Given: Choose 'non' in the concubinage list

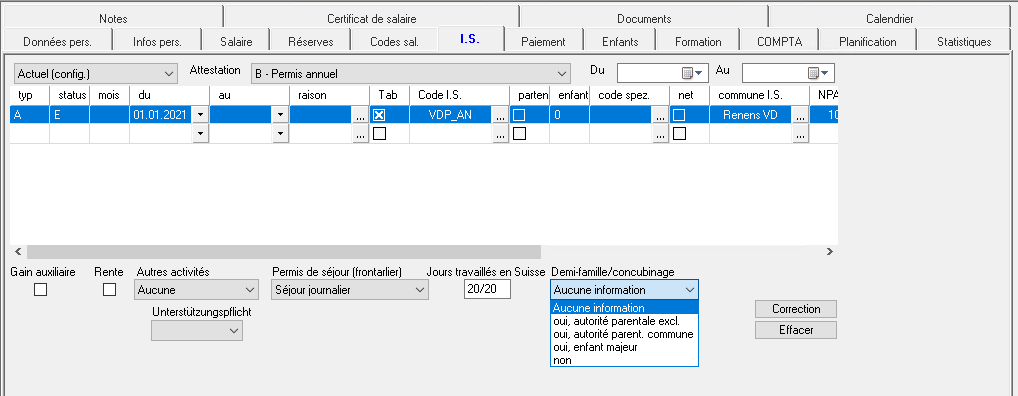Looking at the screenshot, I should click(624, 360).
